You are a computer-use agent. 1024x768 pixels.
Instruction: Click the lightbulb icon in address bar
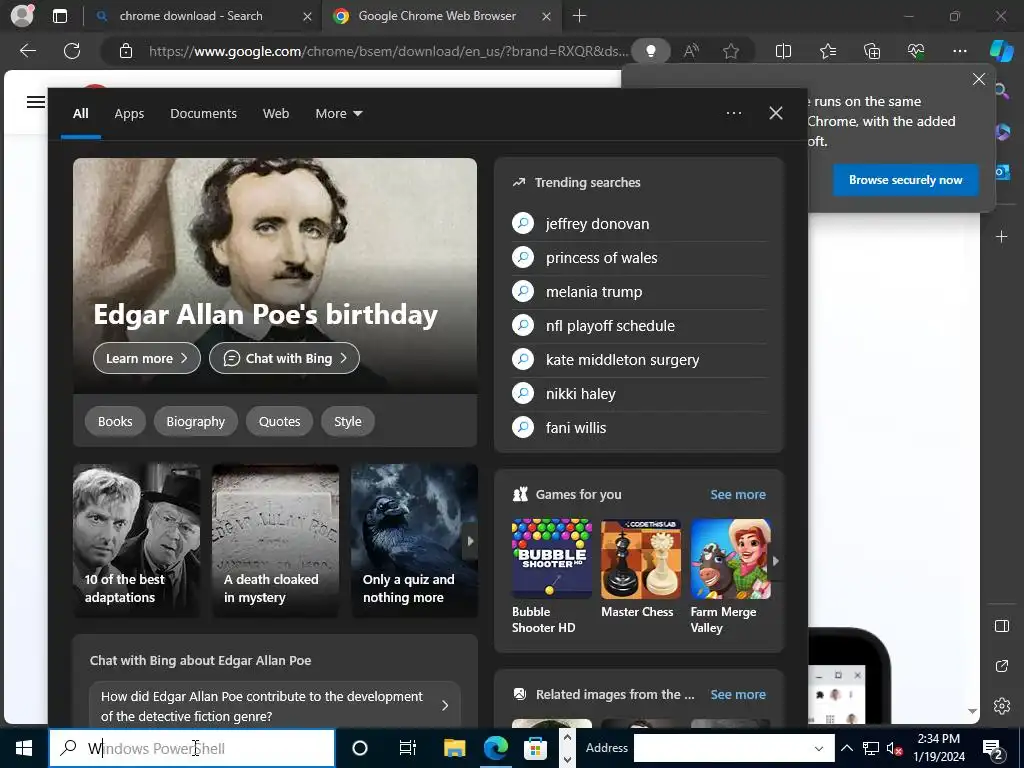tap(650, 51)
